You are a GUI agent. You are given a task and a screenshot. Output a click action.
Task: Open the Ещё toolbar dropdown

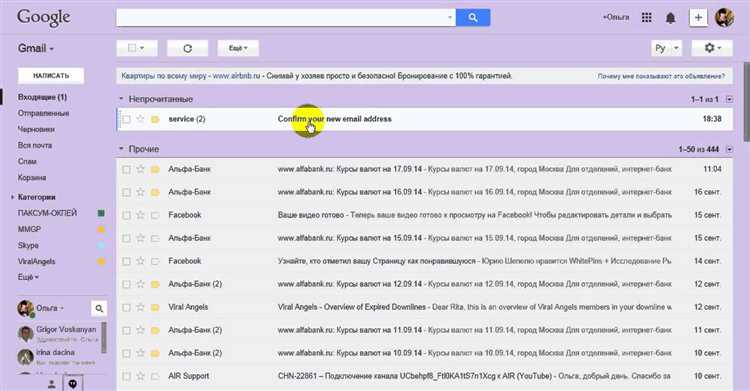coord(238,48)
